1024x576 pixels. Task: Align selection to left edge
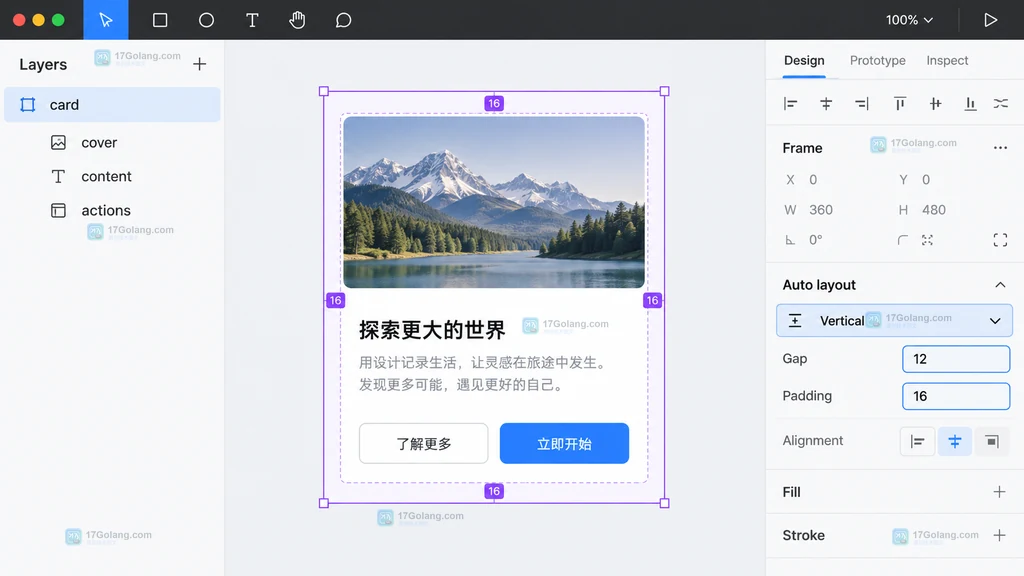coord(790,103)
